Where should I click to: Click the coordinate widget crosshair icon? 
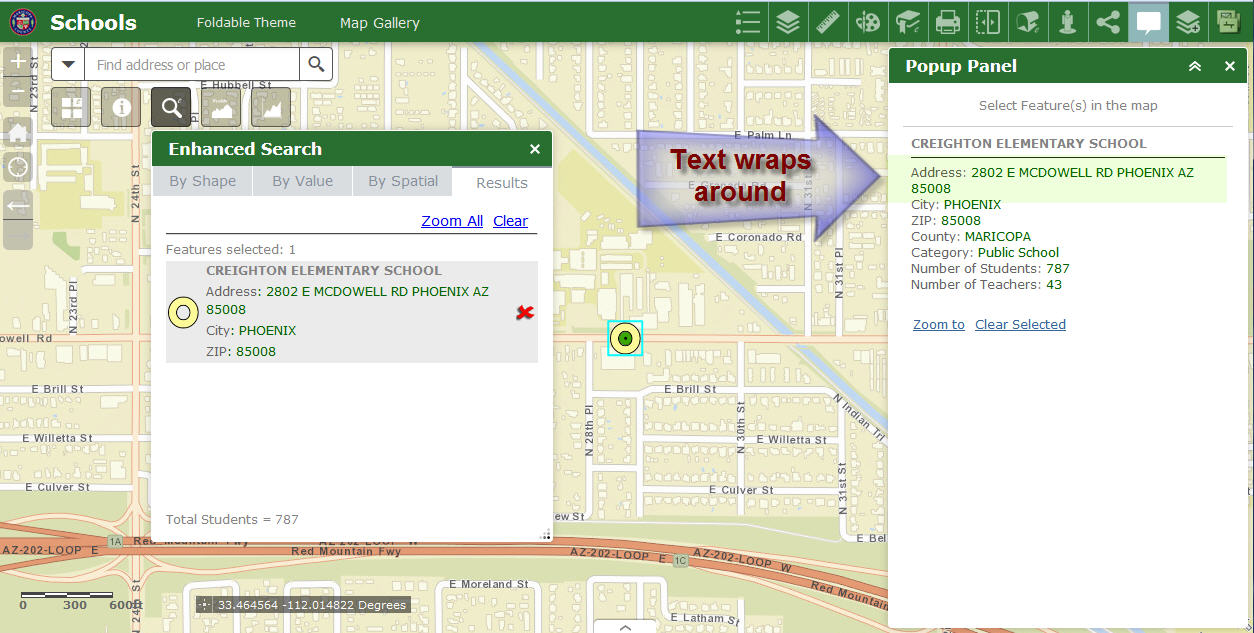[206, 605]
